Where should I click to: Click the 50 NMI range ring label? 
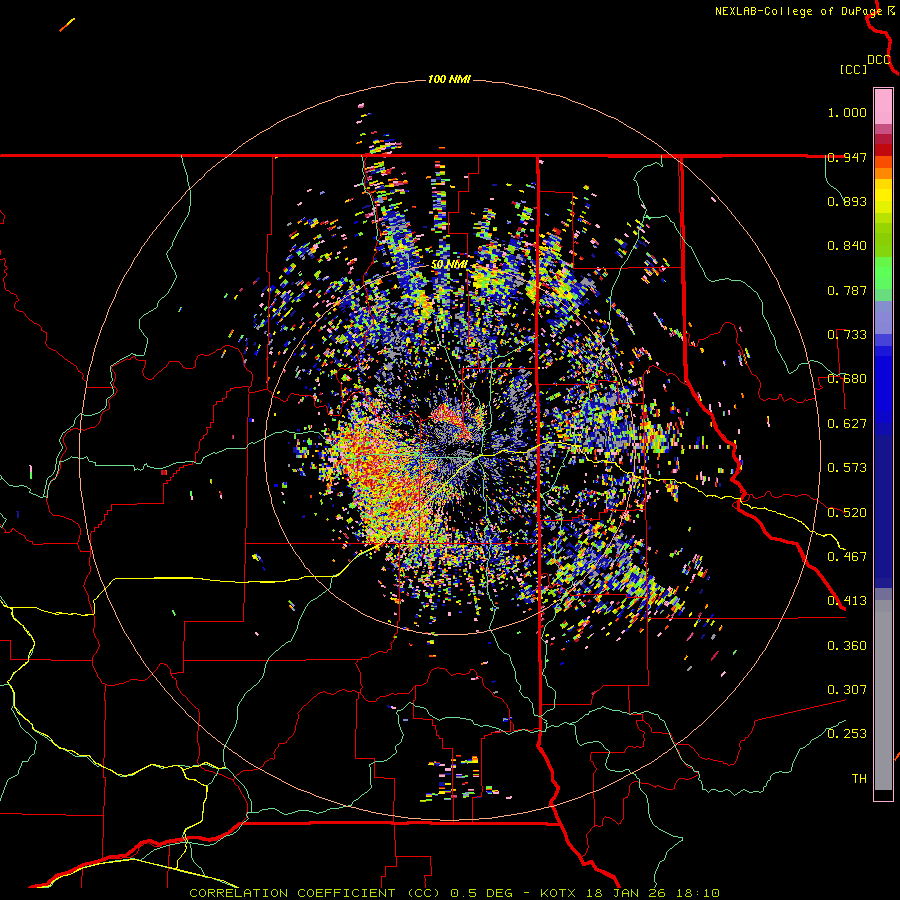449,265
